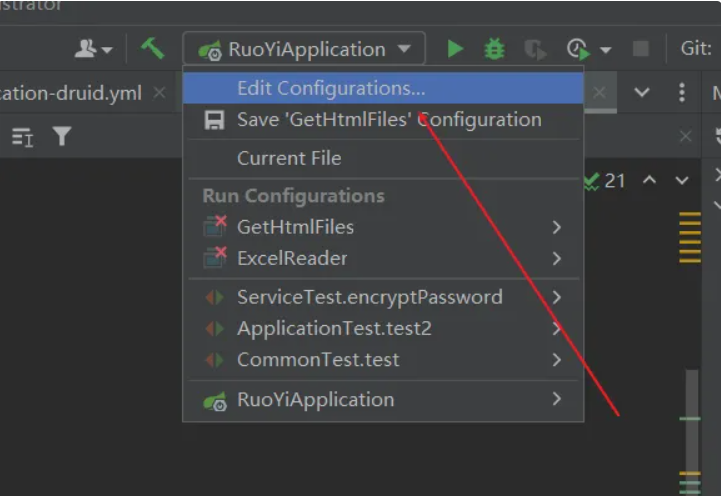
Task: Select ServiceTest.encryptPassword configuration
Action: click(383, 297)
